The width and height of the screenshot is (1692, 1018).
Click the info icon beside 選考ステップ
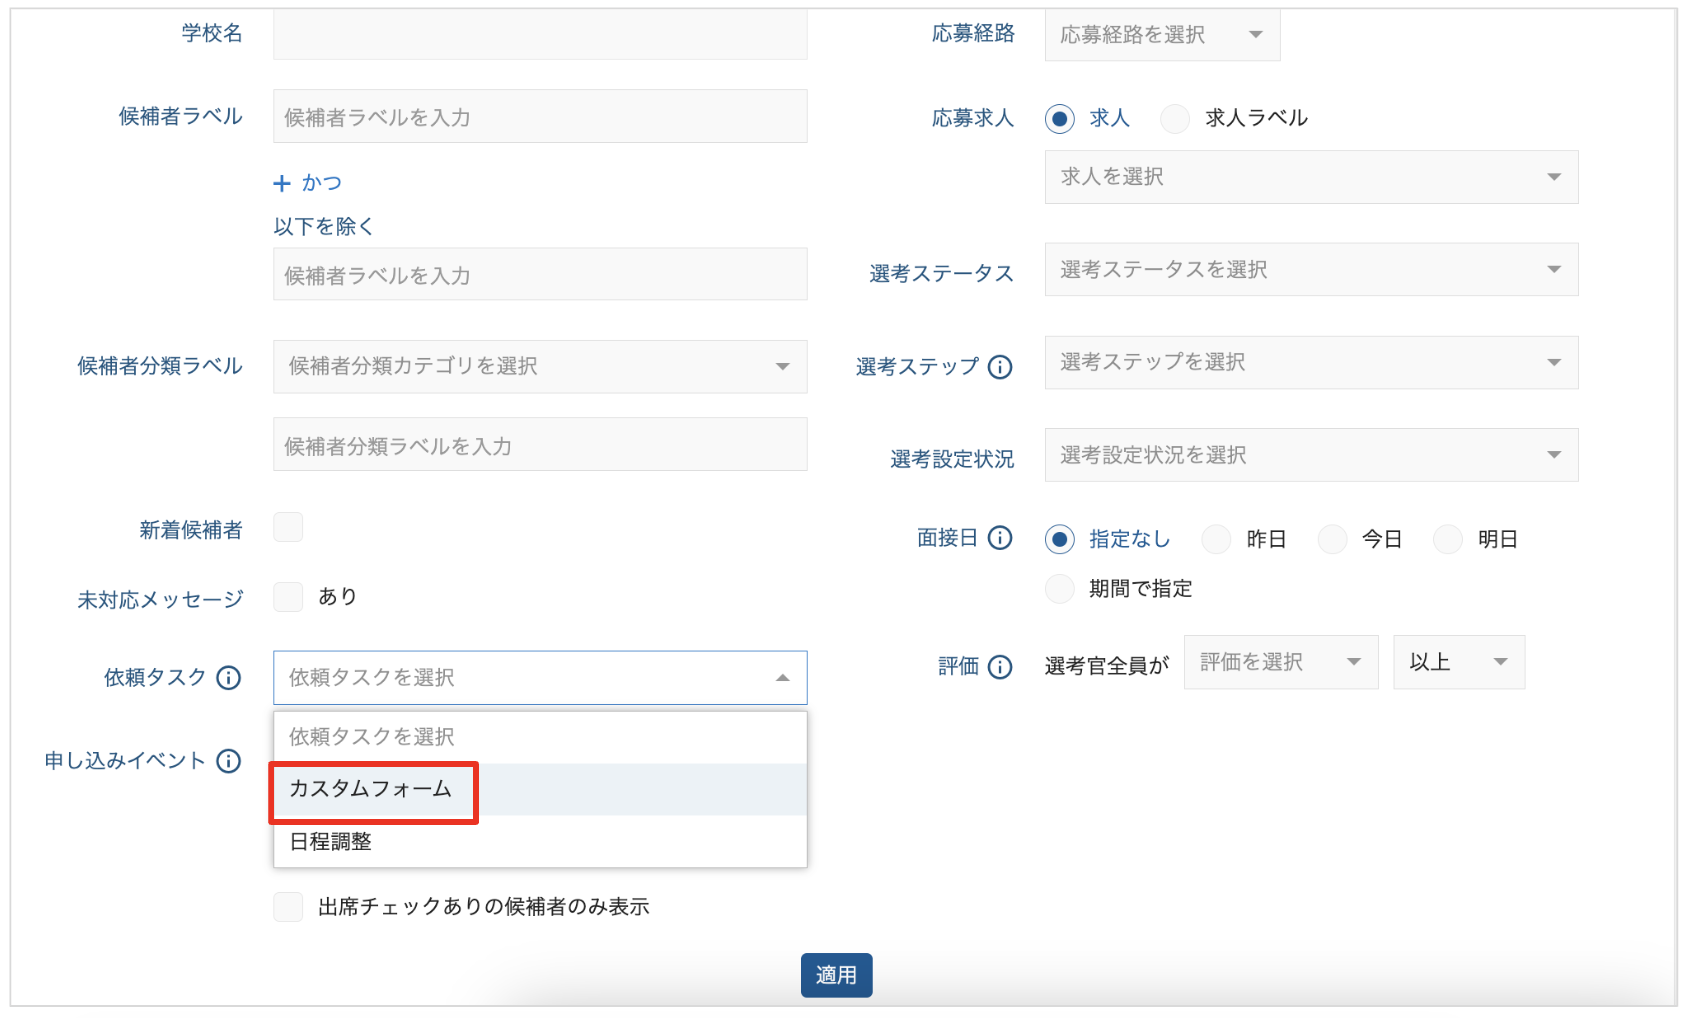(x=1000, y=367)
